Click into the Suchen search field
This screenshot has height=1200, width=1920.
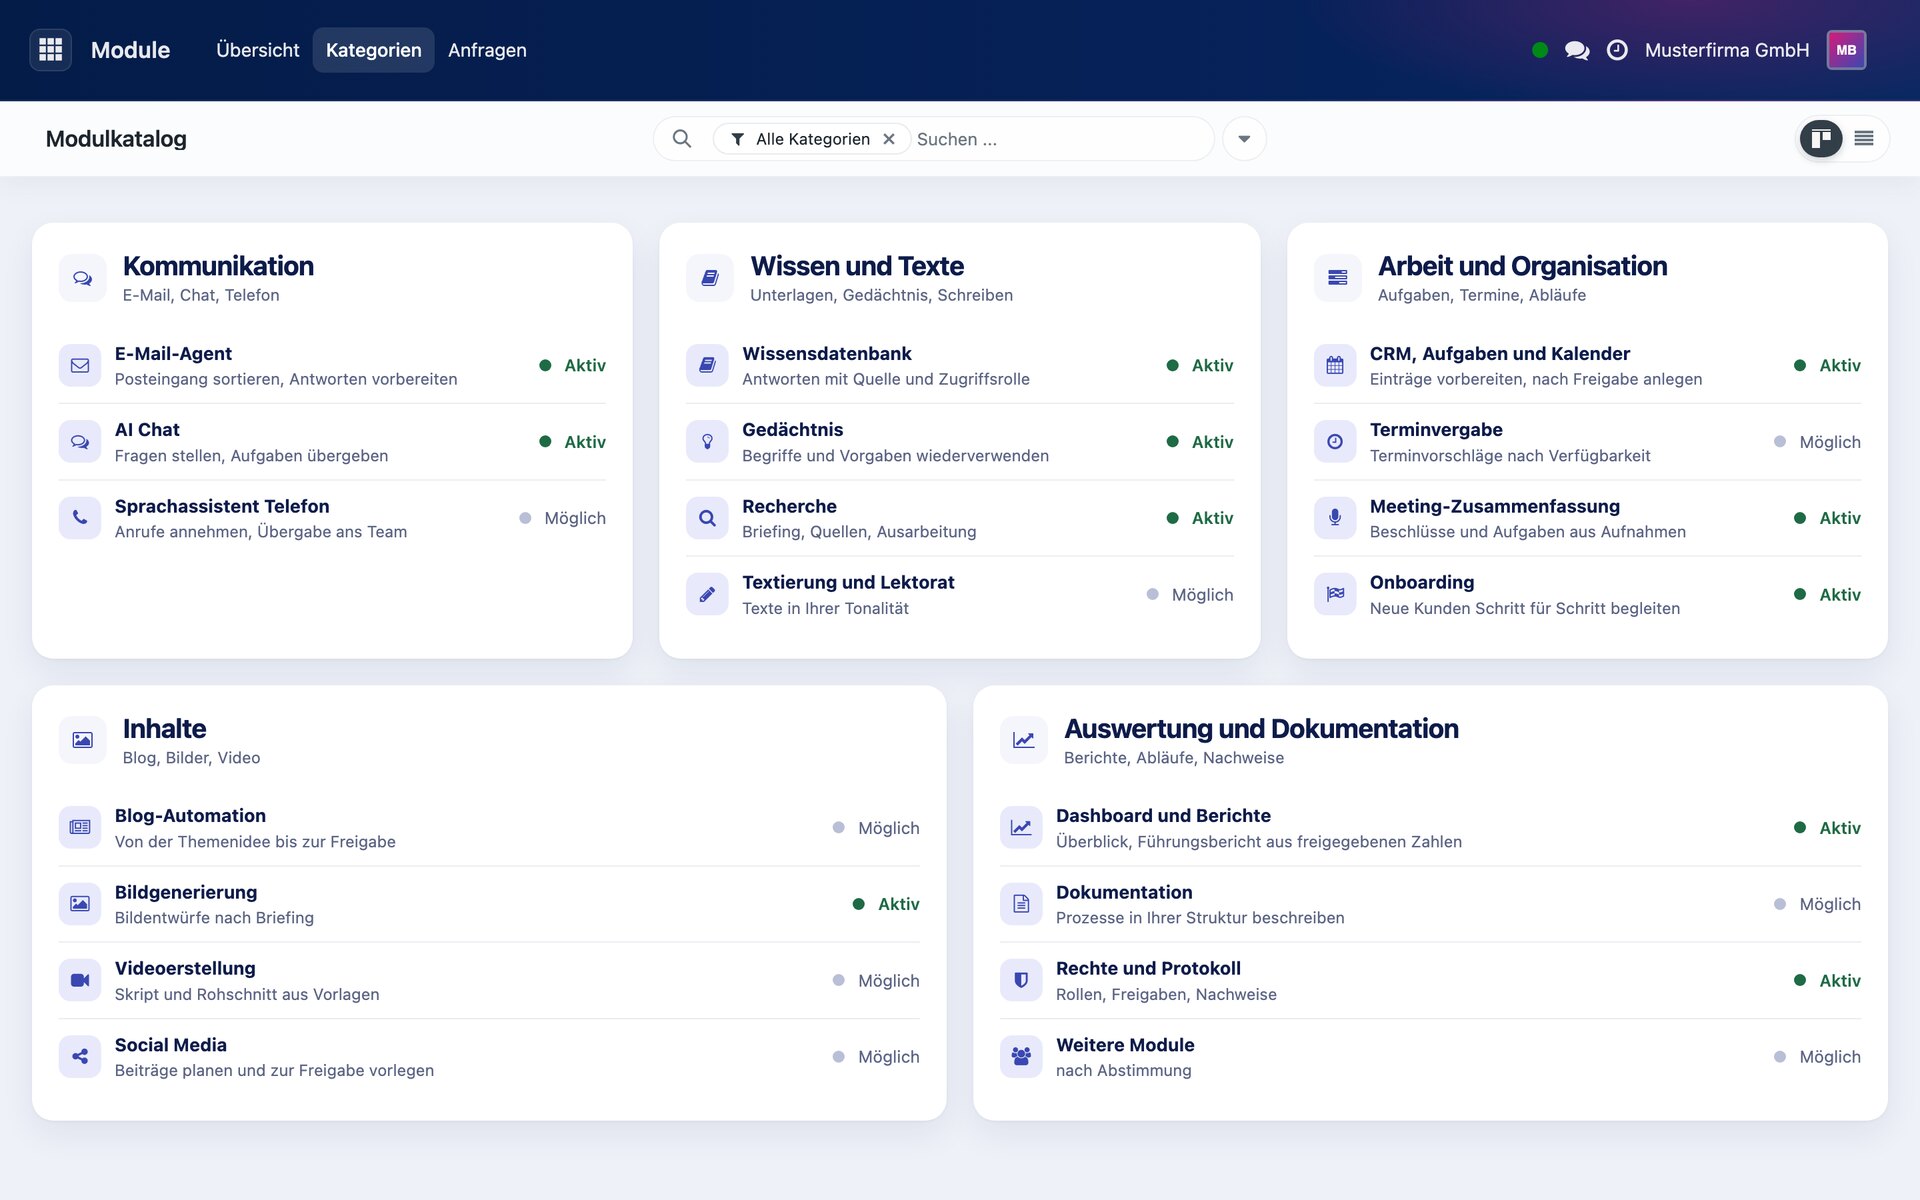(1060, 139)
